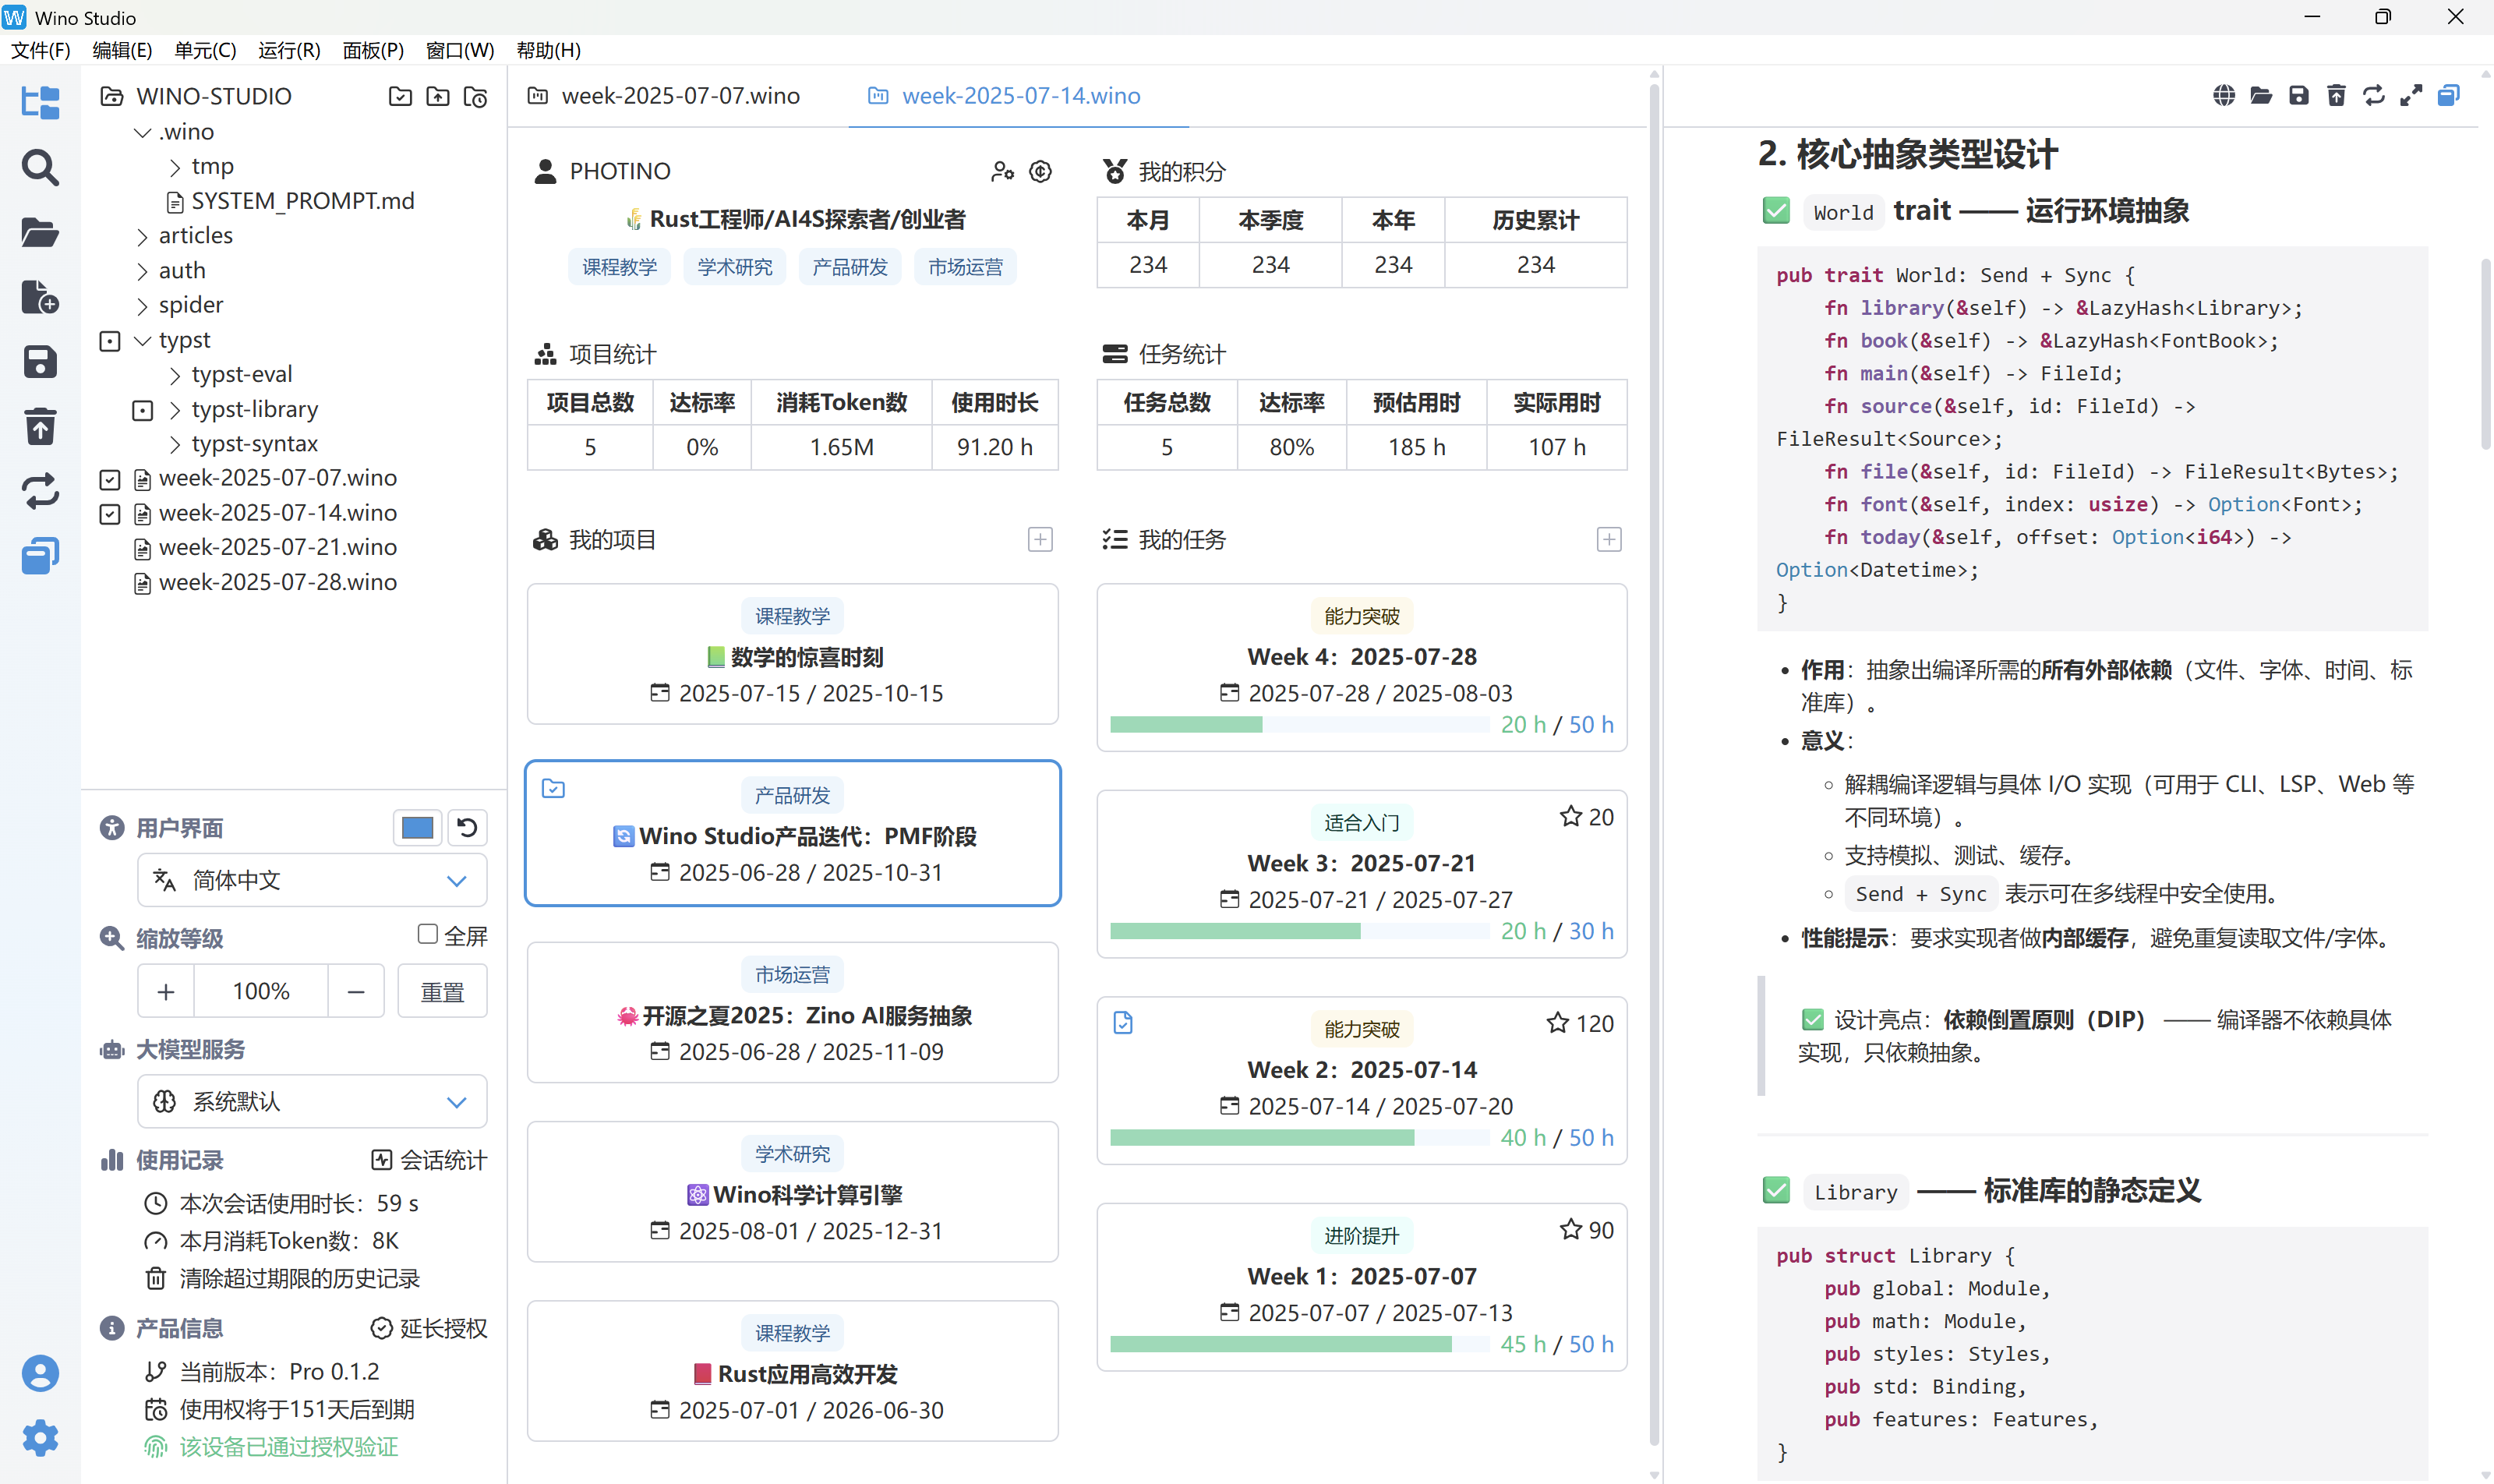Open the 运行(R) menu
2494x1484 pixels.
tap(289, 50)
